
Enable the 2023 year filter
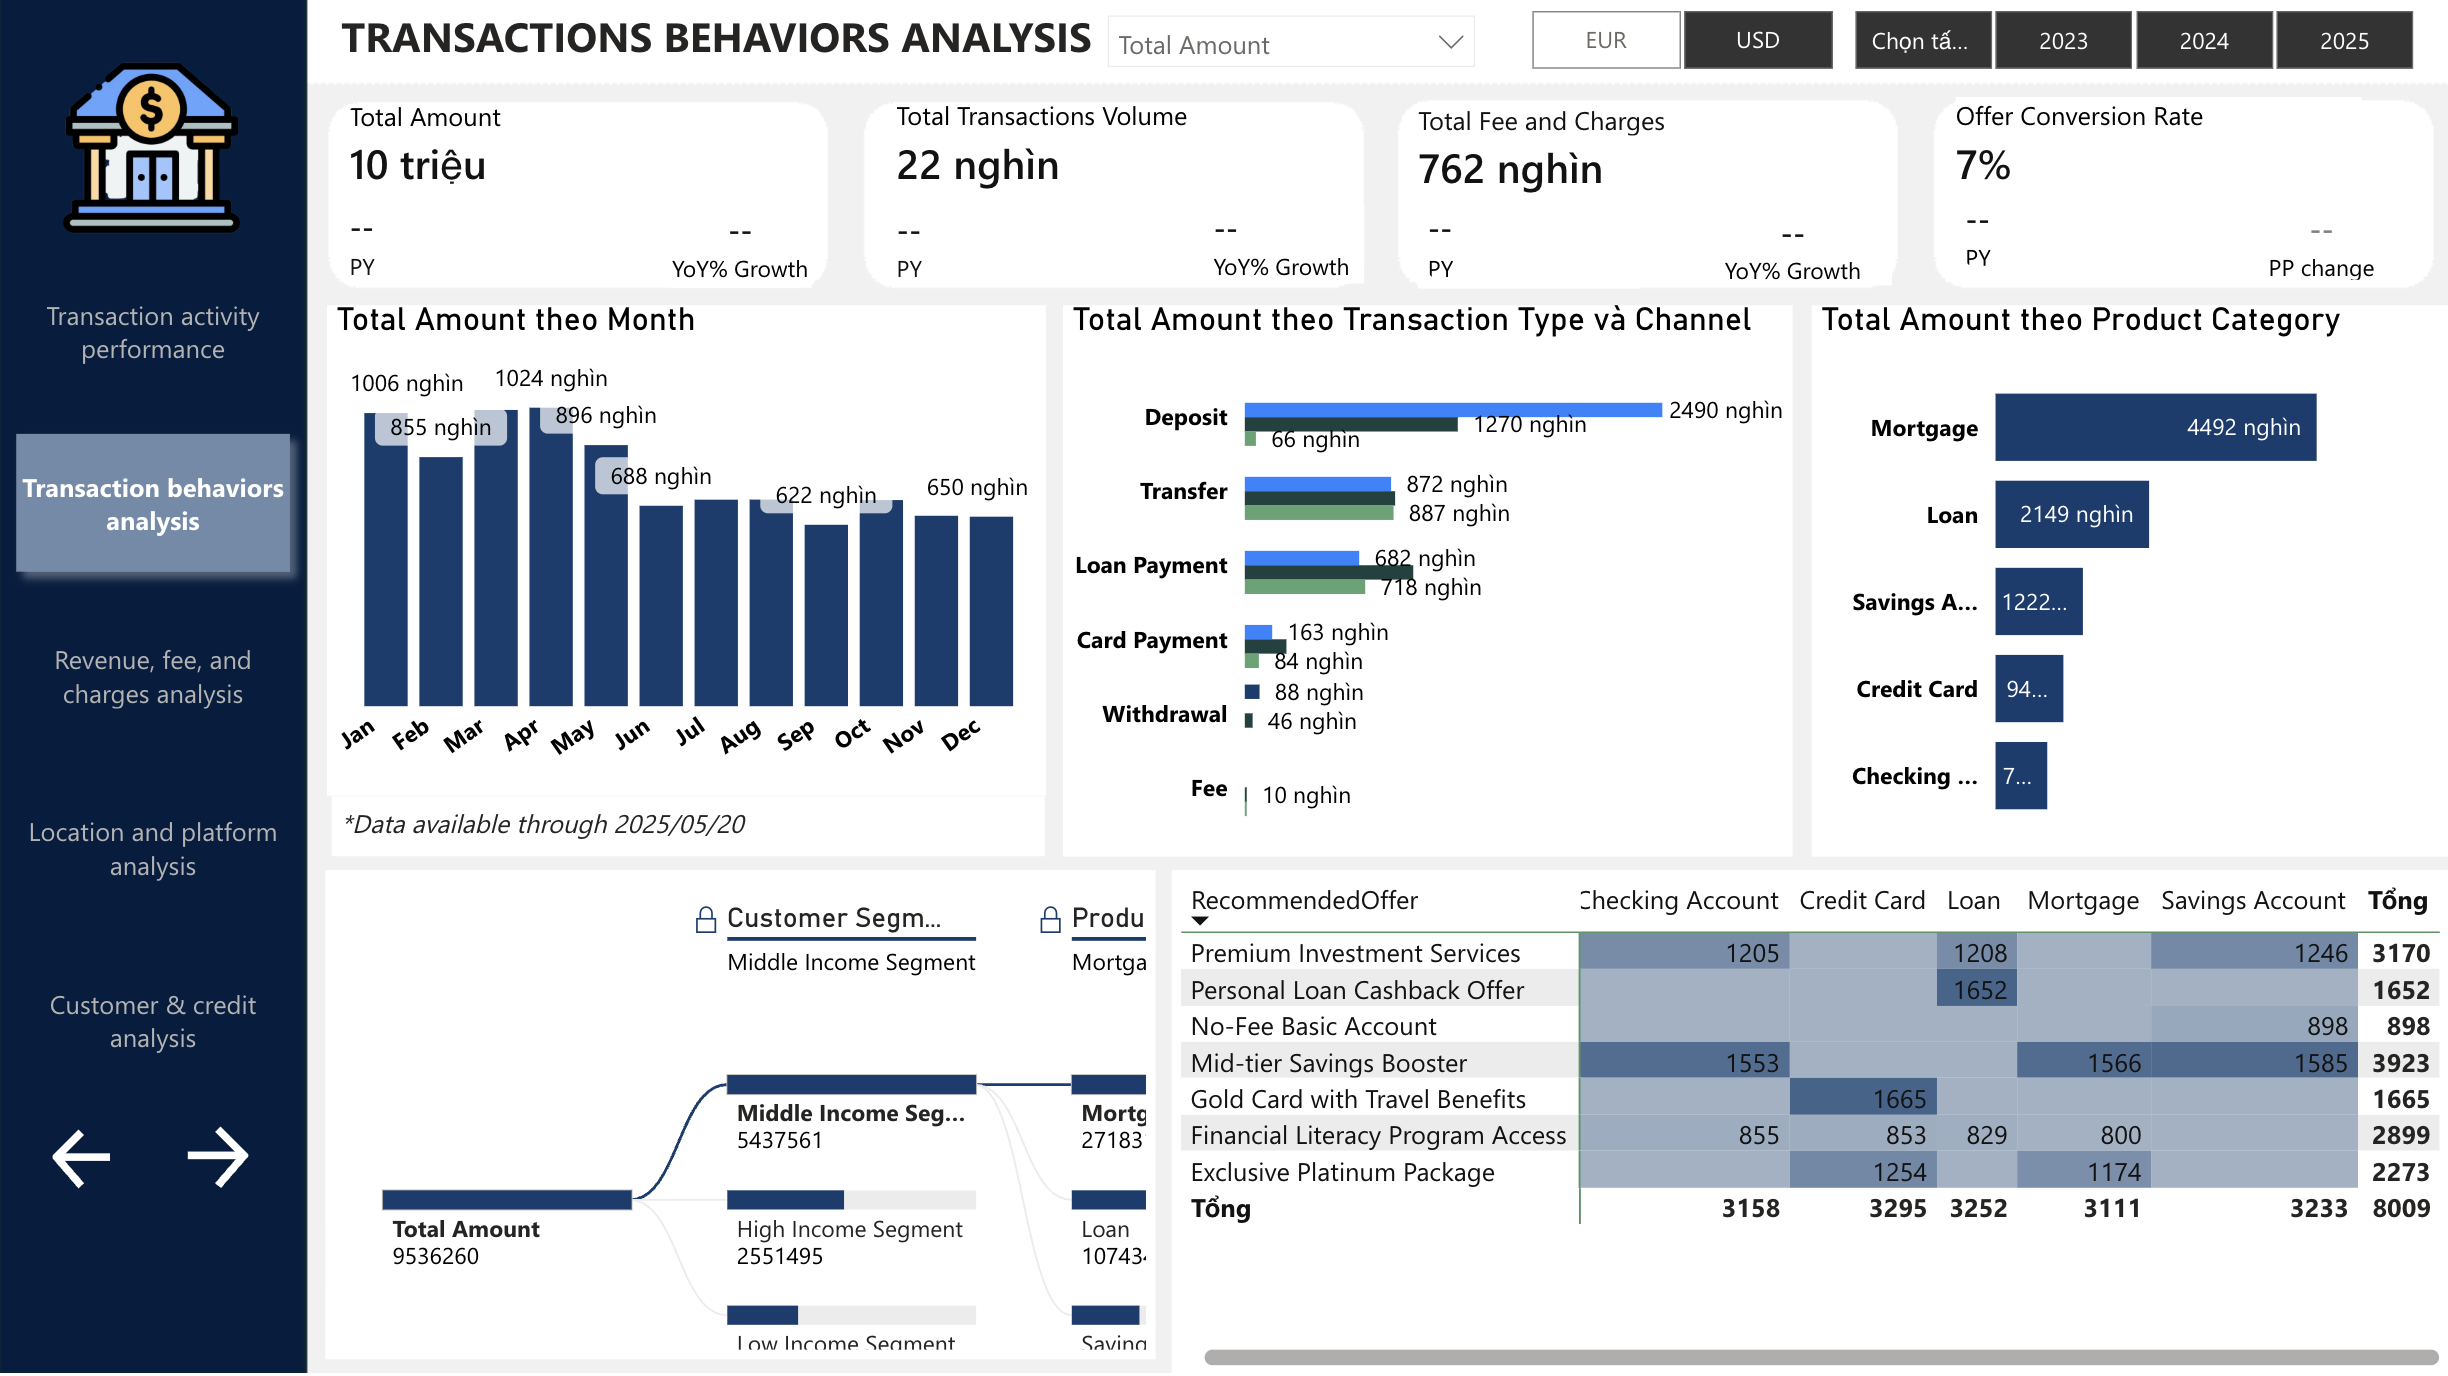pos(2063,40)
